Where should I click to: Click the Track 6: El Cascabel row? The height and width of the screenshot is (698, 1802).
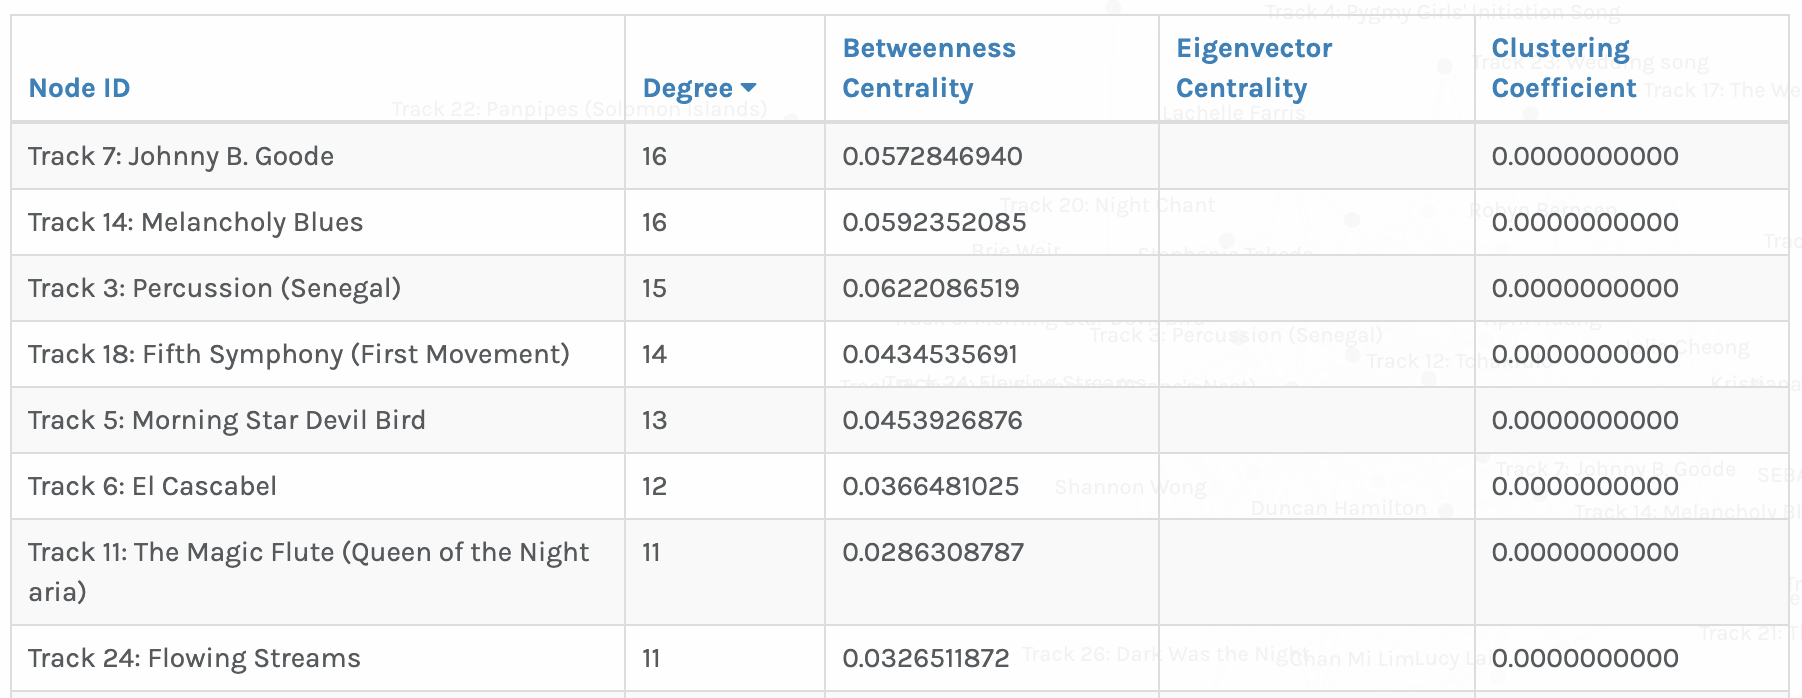152,486
